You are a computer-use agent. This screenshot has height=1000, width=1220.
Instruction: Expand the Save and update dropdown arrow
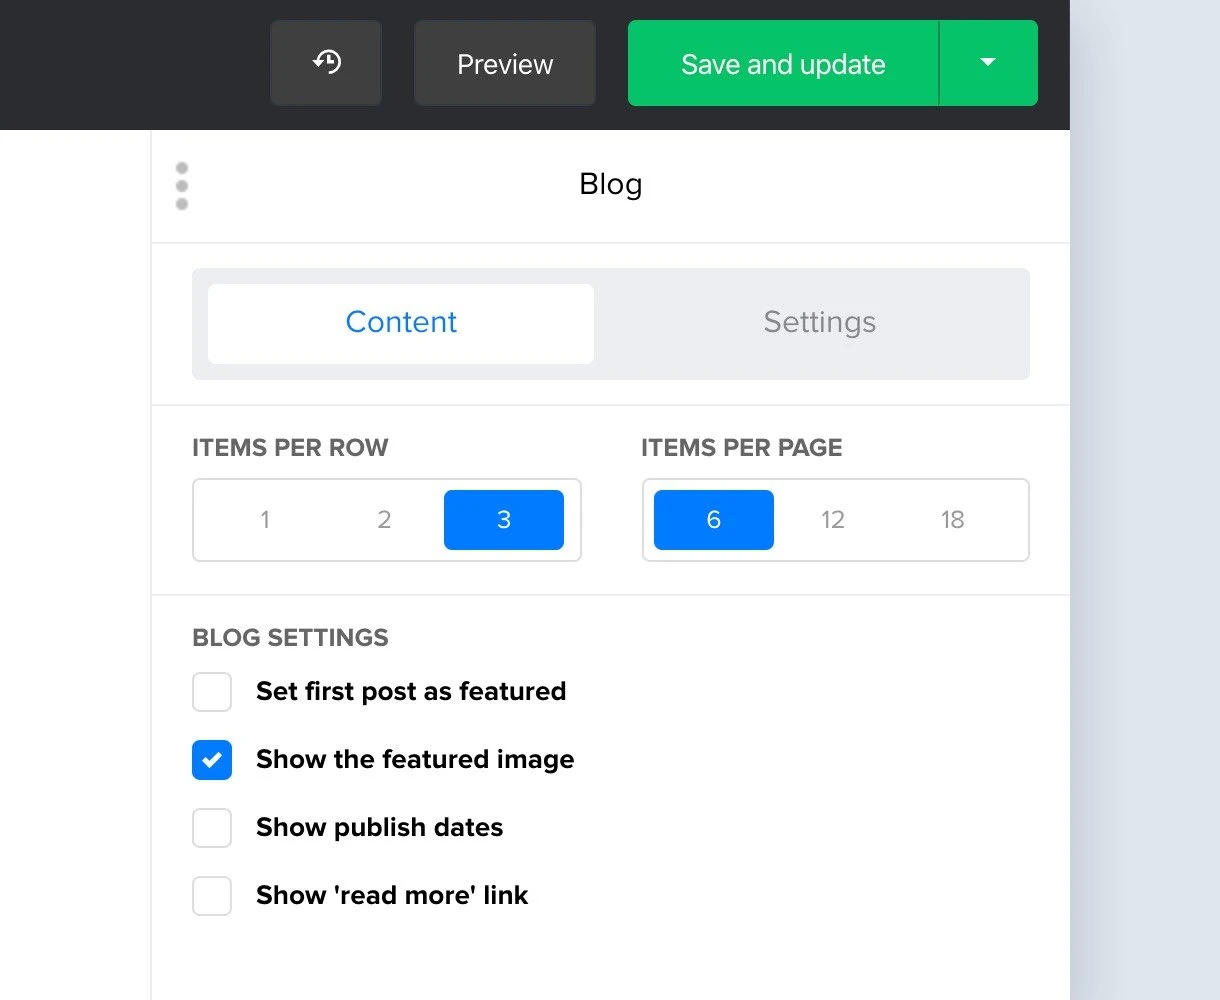click(988, 63)
